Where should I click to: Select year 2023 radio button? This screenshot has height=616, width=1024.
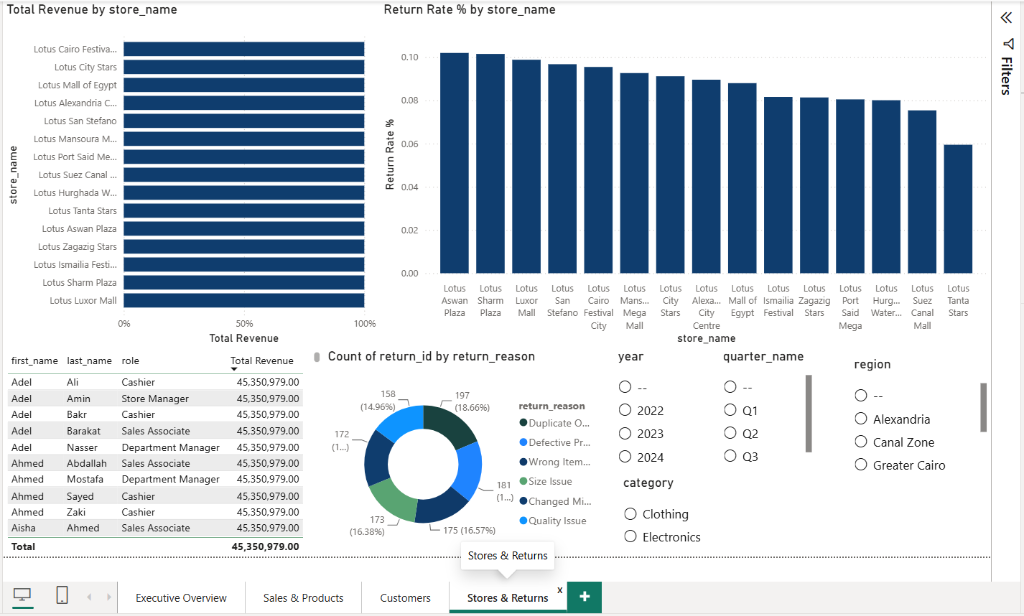625,434
